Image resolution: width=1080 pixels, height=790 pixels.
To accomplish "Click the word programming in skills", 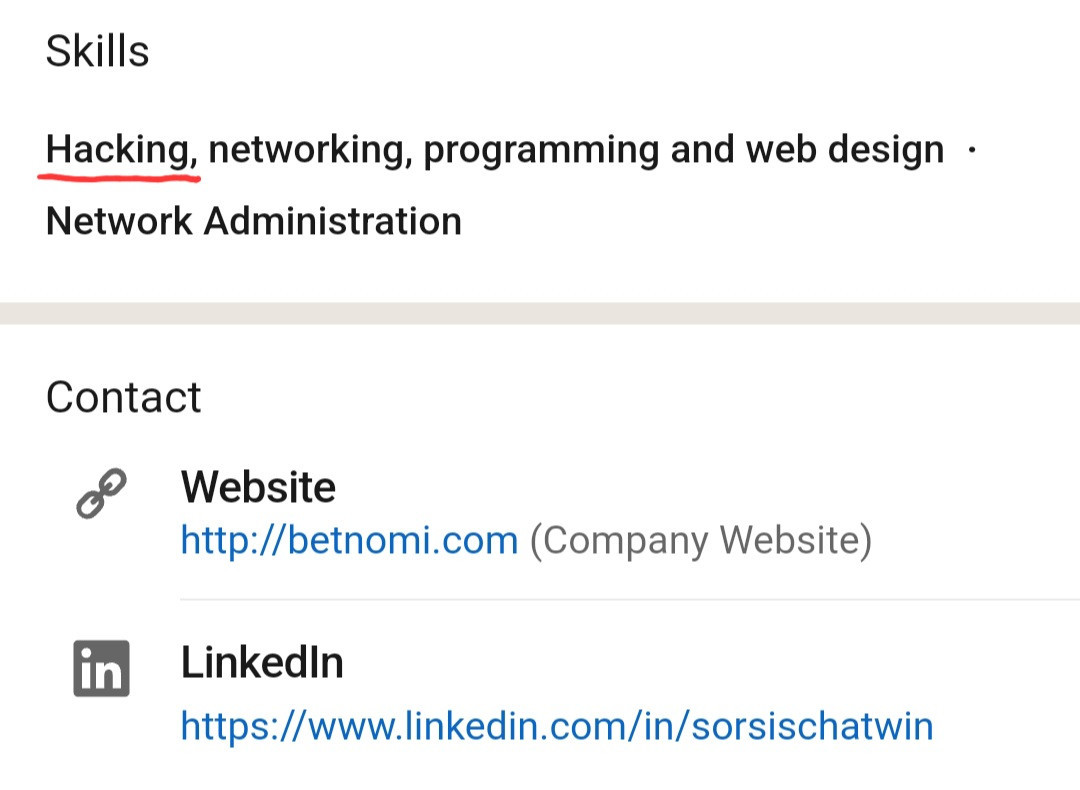I will [541, 150].
